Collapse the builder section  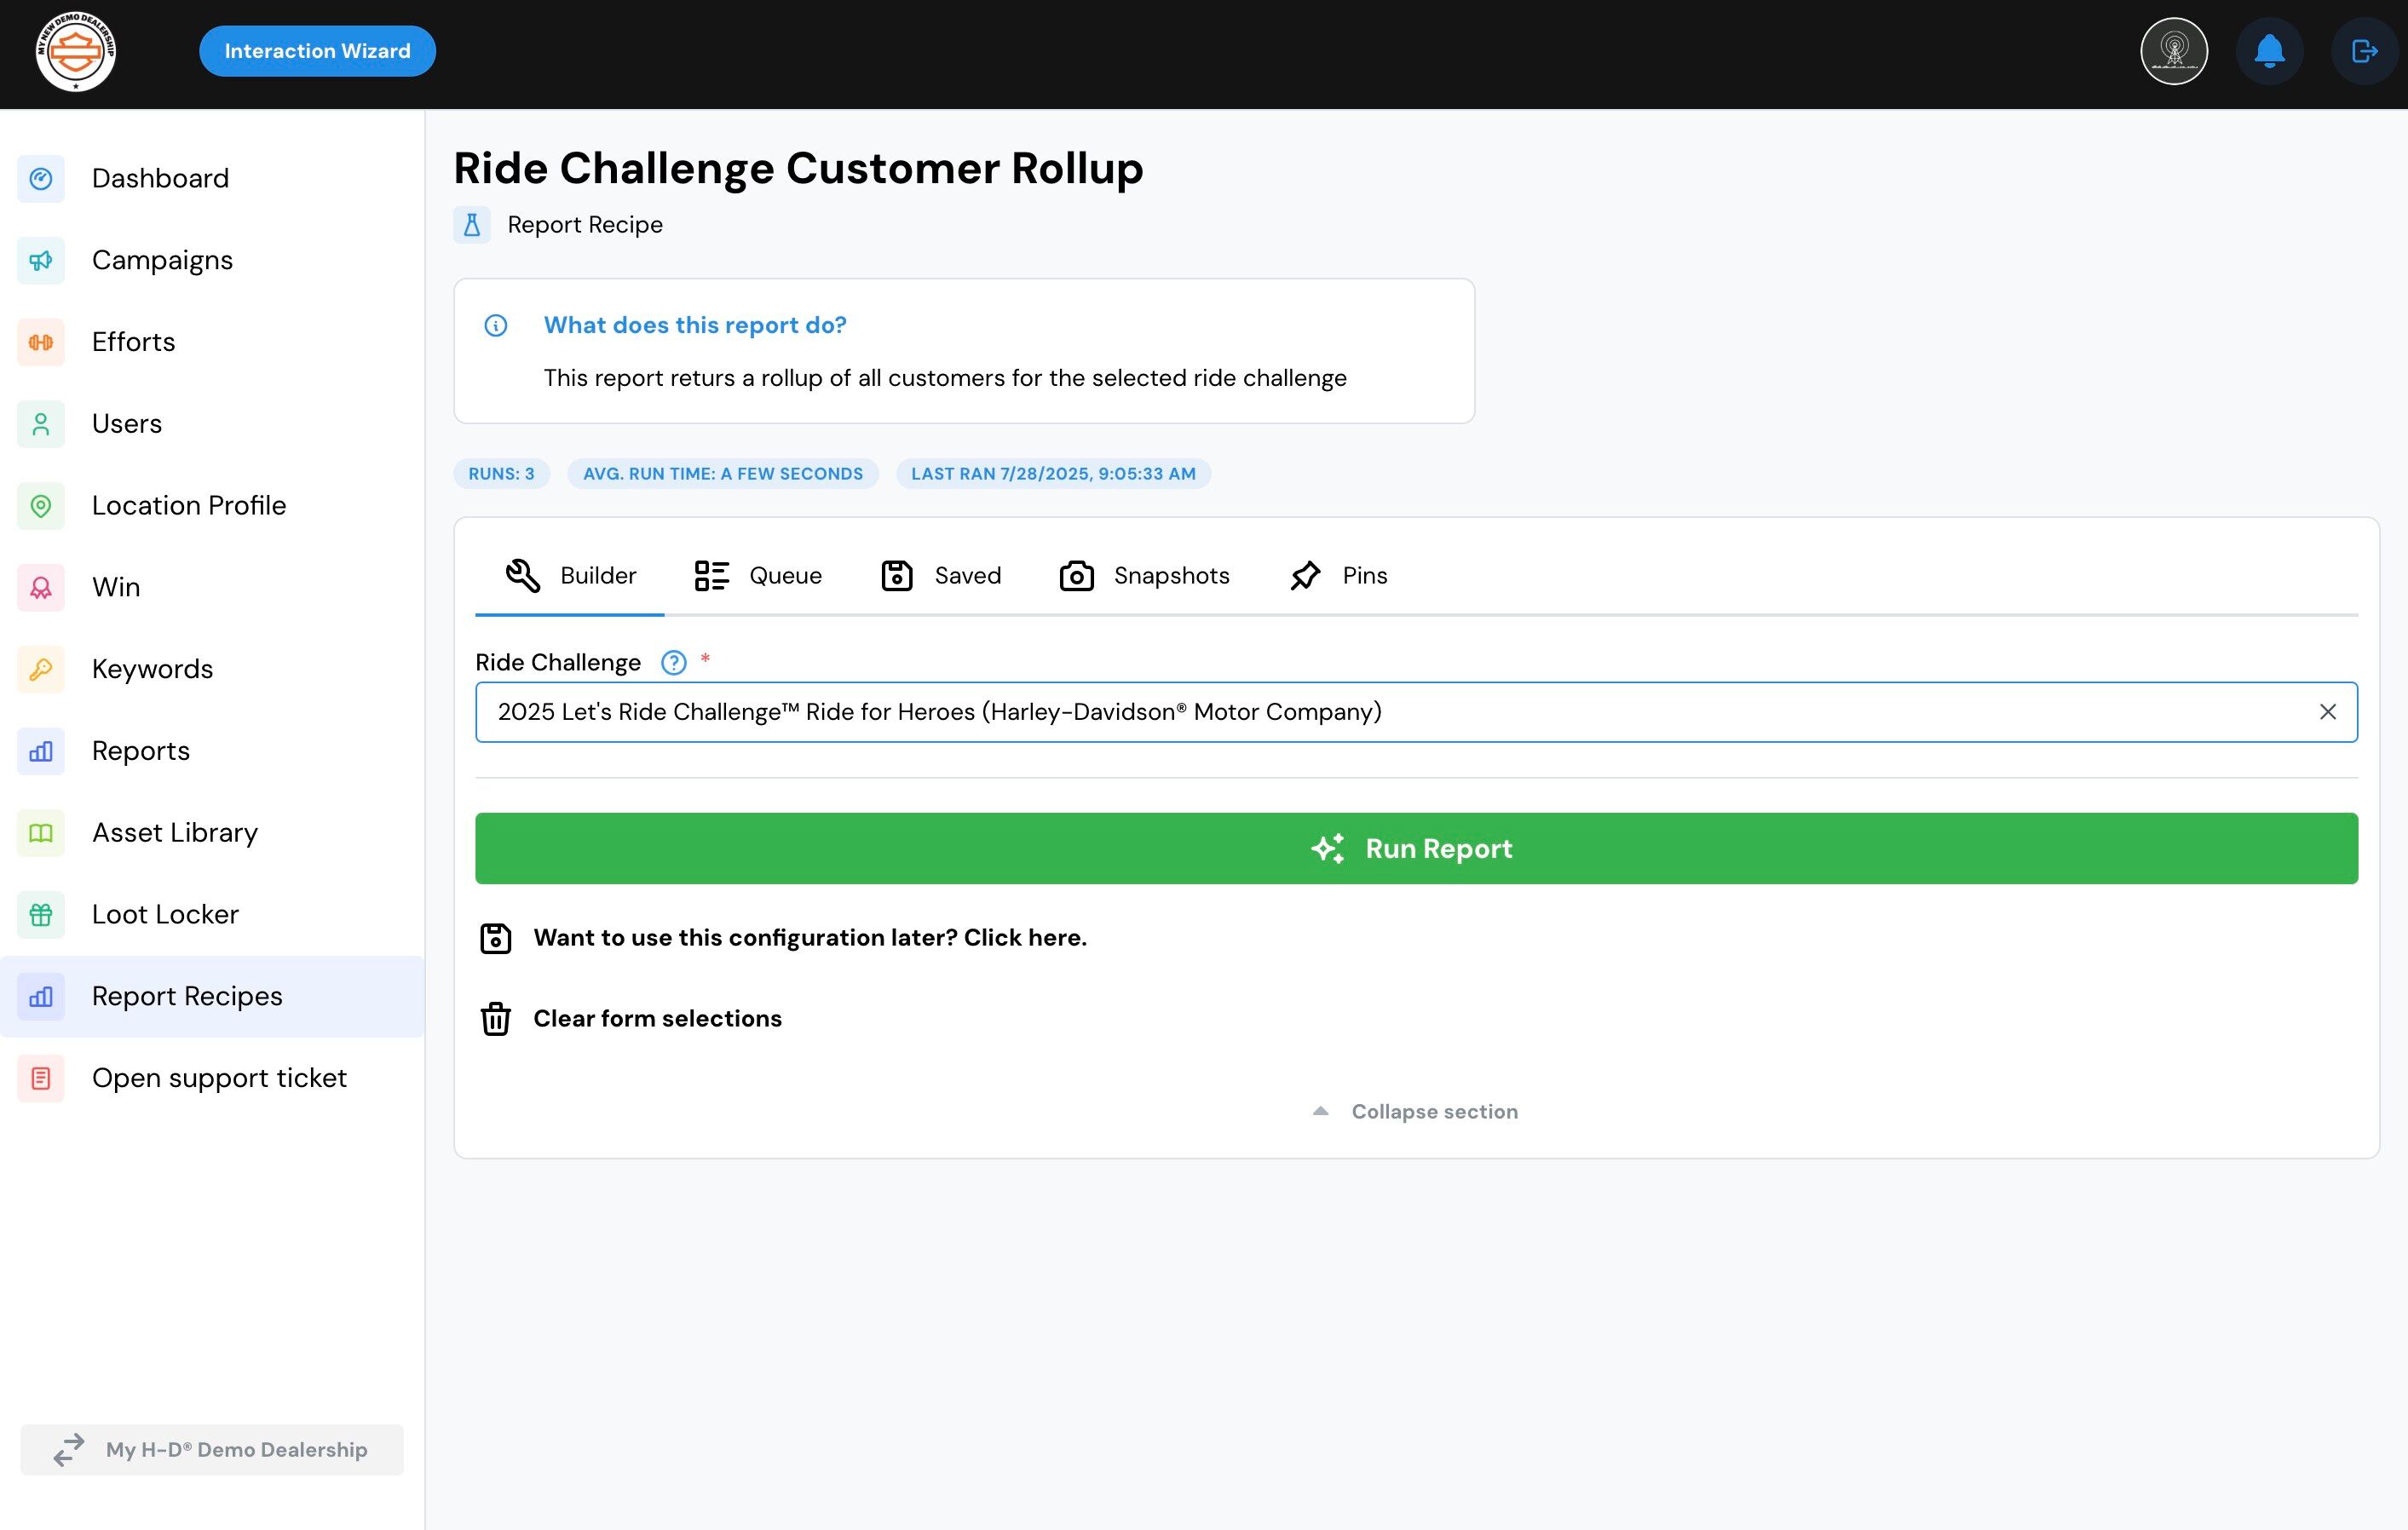pos(1415,1112)
